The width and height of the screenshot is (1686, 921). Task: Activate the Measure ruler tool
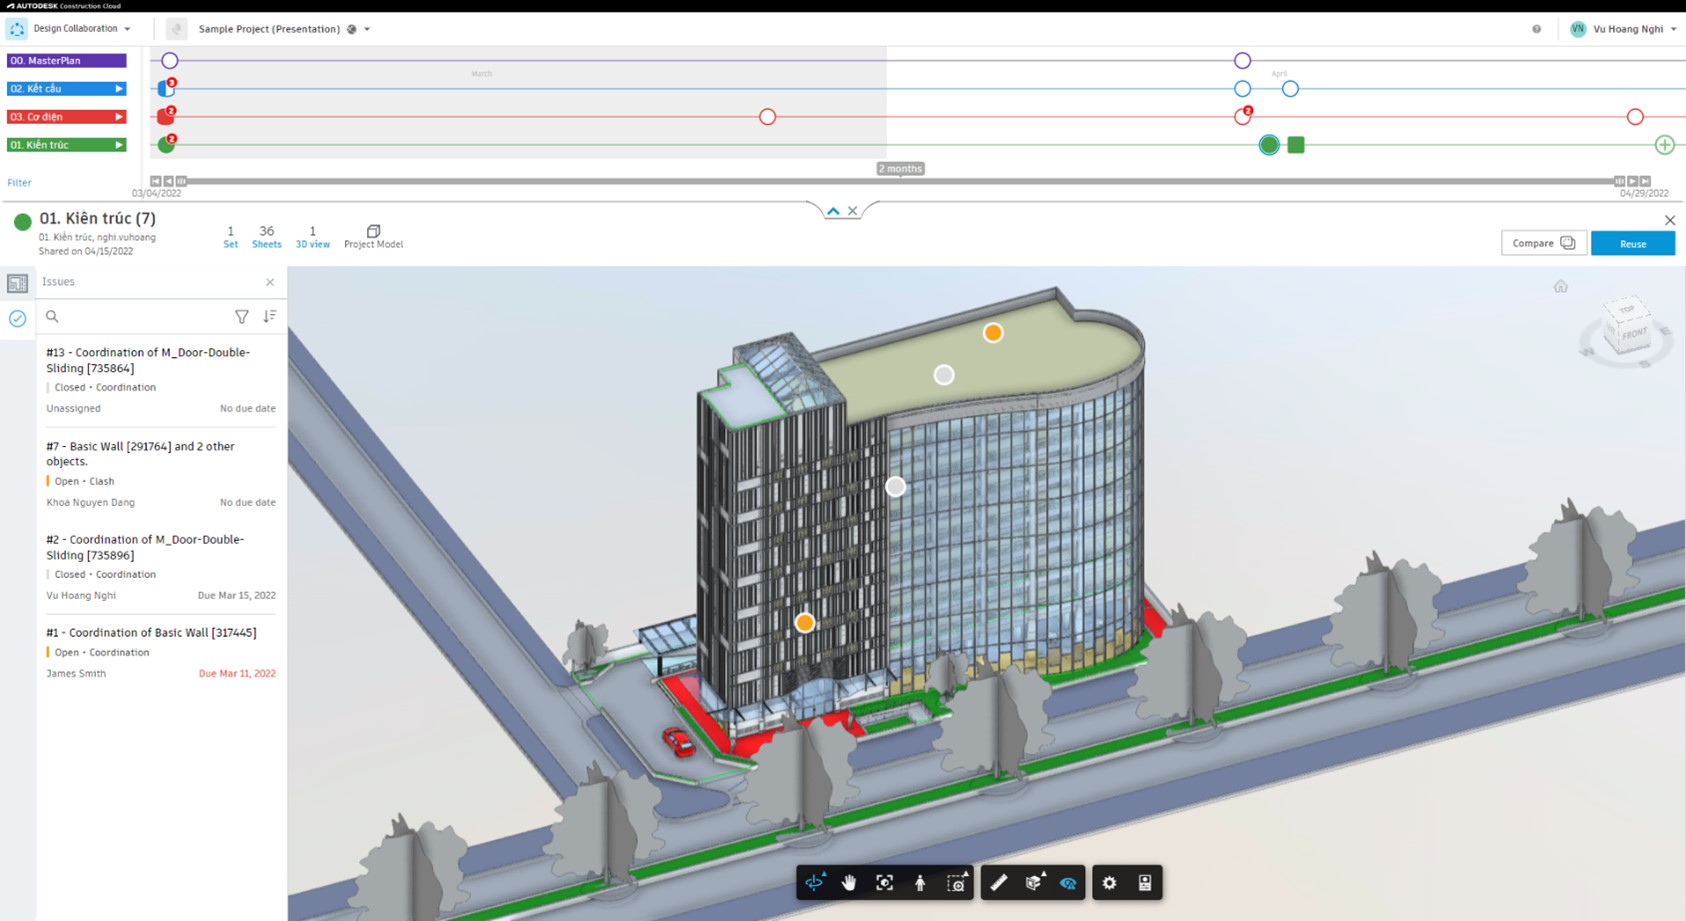click(998, 883)
